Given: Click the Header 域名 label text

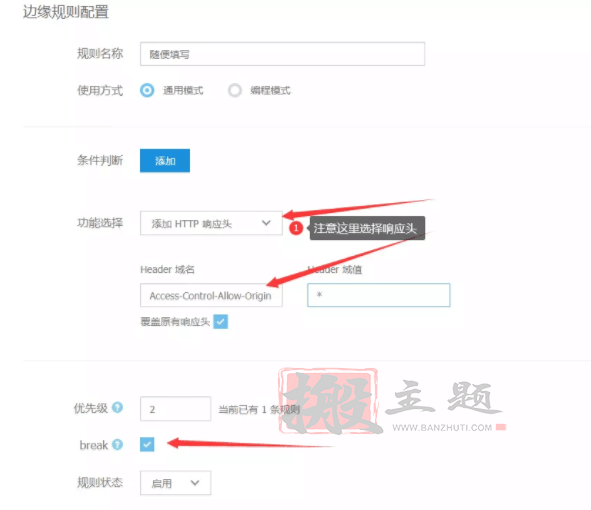Looking at the screenshot, I should [x=167, y=270].
